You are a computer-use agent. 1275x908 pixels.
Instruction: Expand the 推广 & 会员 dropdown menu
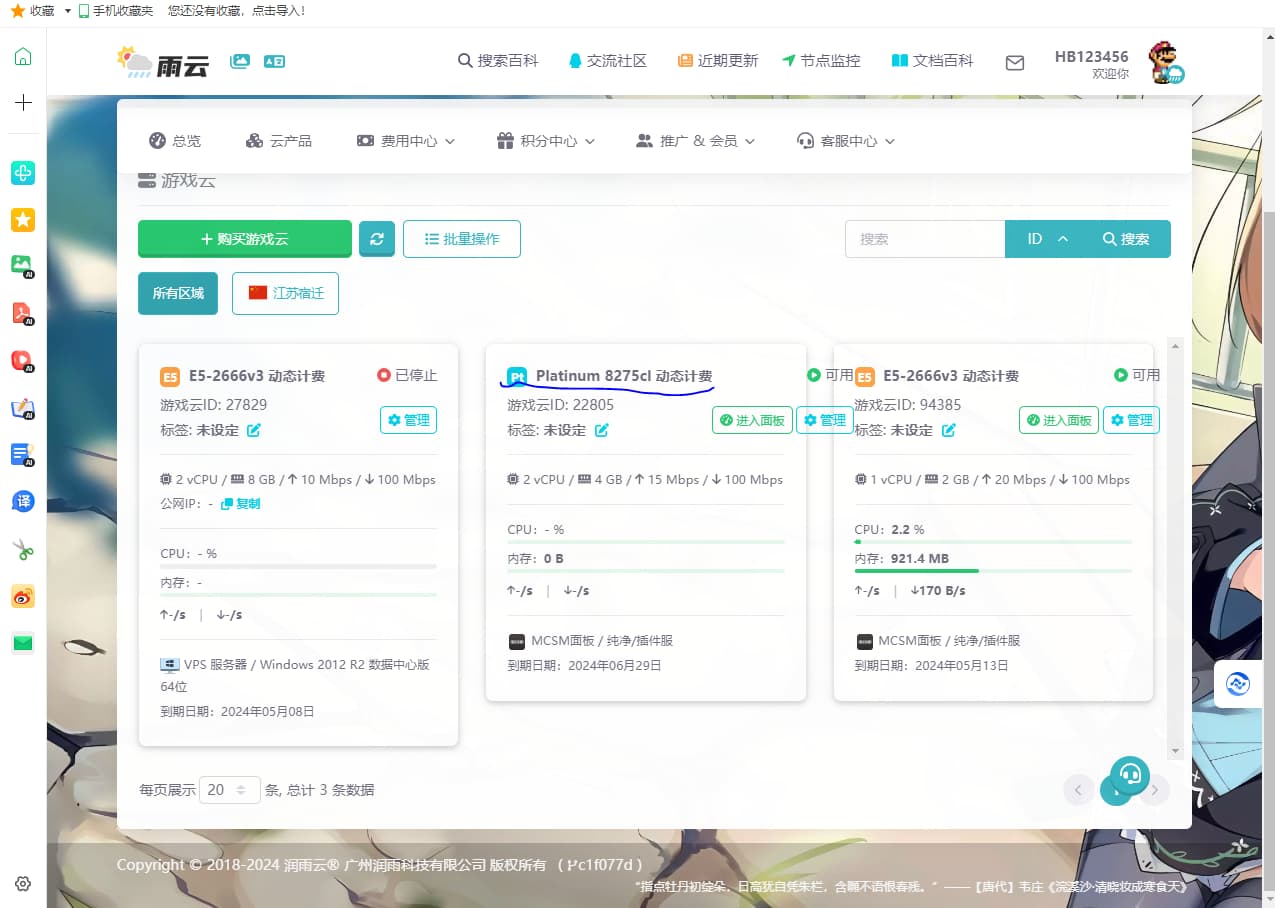[696, 141]
